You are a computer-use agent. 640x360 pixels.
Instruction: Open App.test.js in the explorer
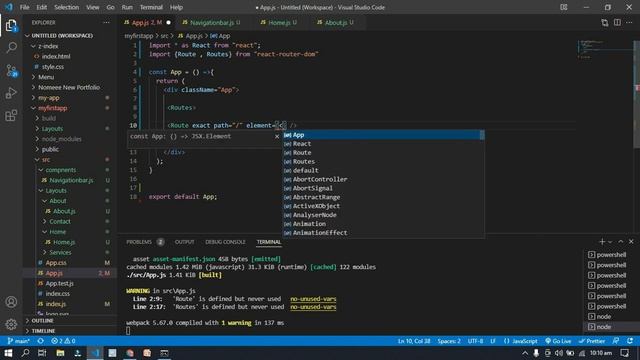pos(60,283)
